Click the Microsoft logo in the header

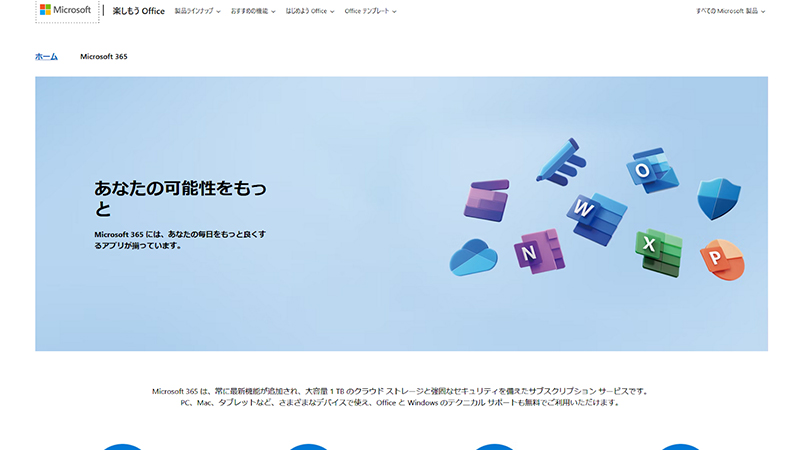click(65, 11)
